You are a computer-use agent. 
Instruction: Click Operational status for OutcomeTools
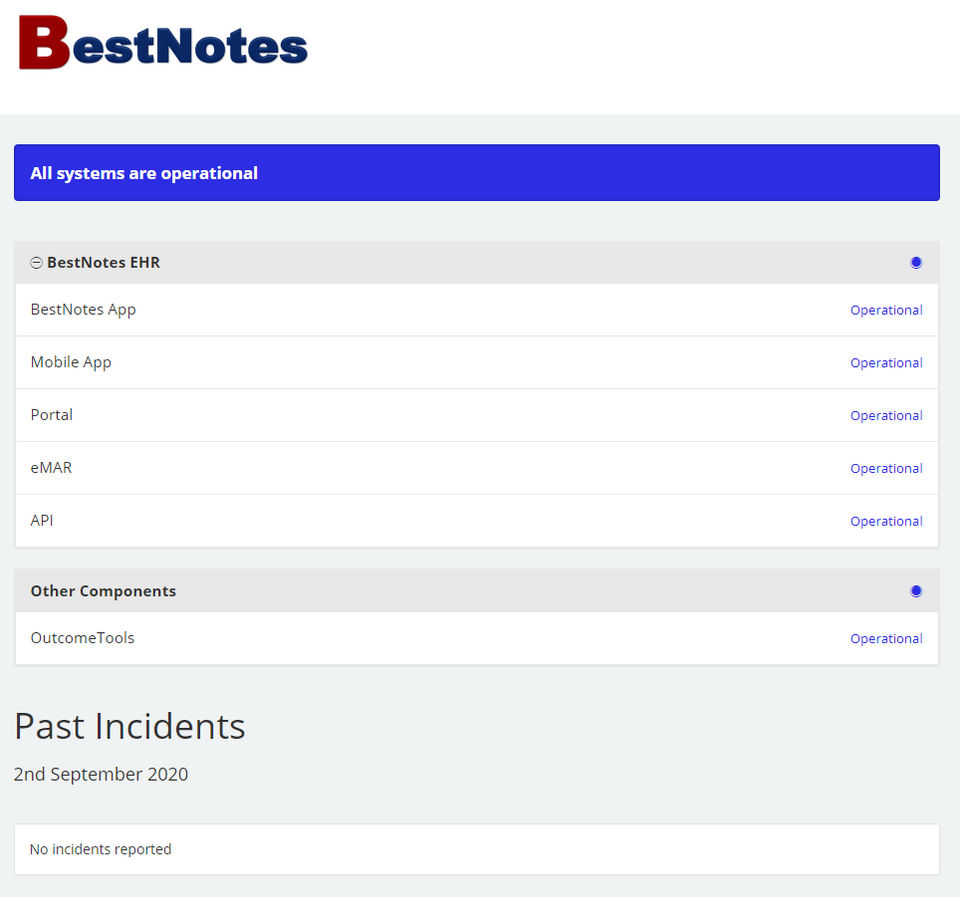[886, 639]
